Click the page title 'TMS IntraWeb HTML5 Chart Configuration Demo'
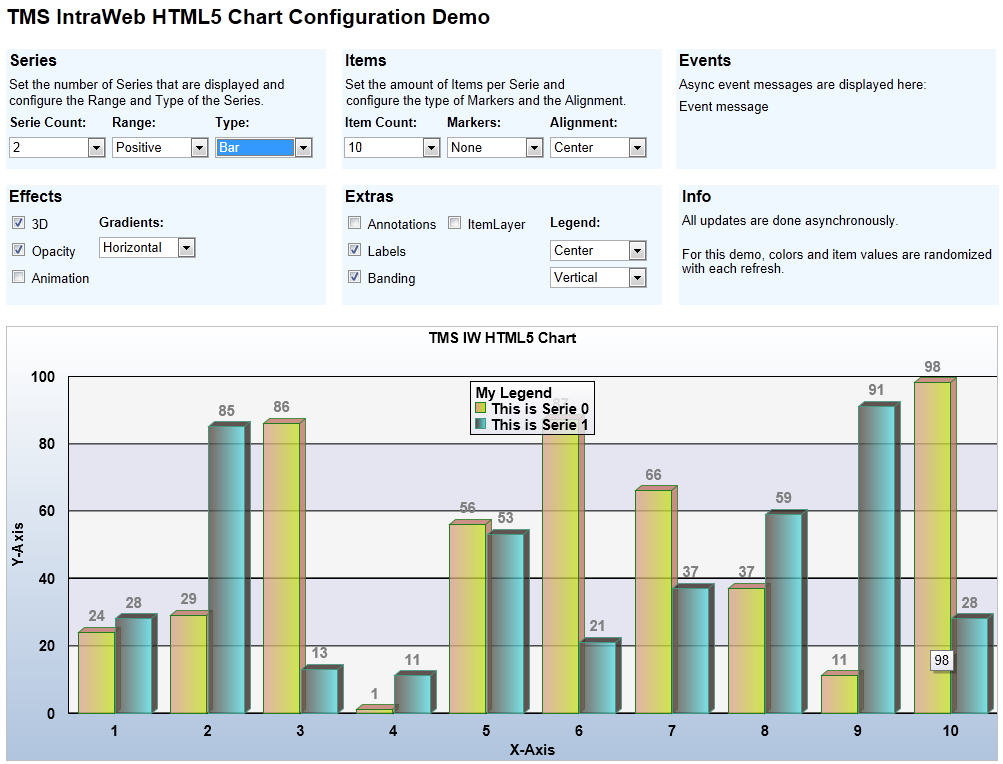Viewport: 1003px width, 764px height. (x=249, y=17)
